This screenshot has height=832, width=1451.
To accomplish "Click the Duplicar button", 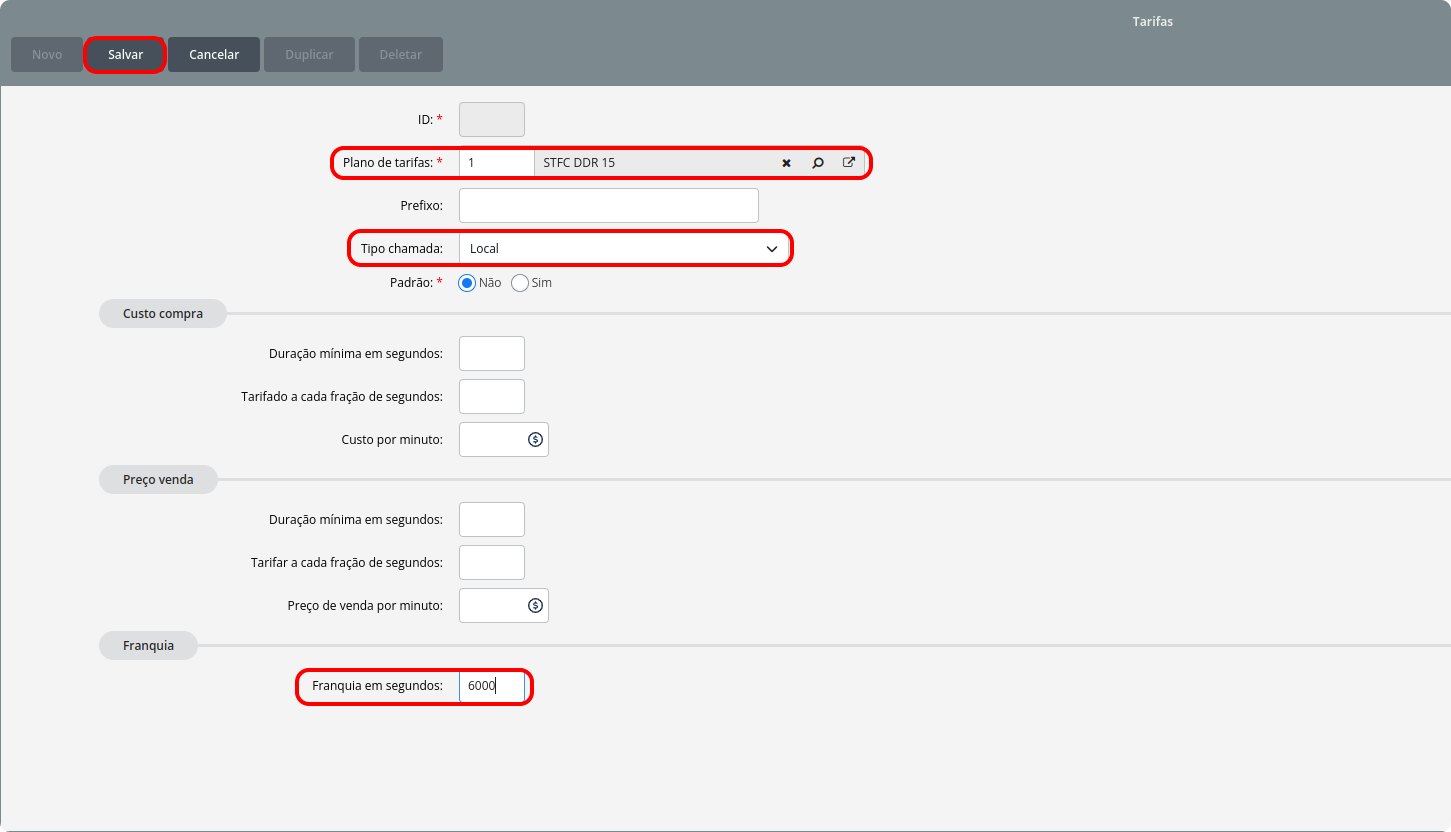I will pyautogui.click(x=310, y=54).
